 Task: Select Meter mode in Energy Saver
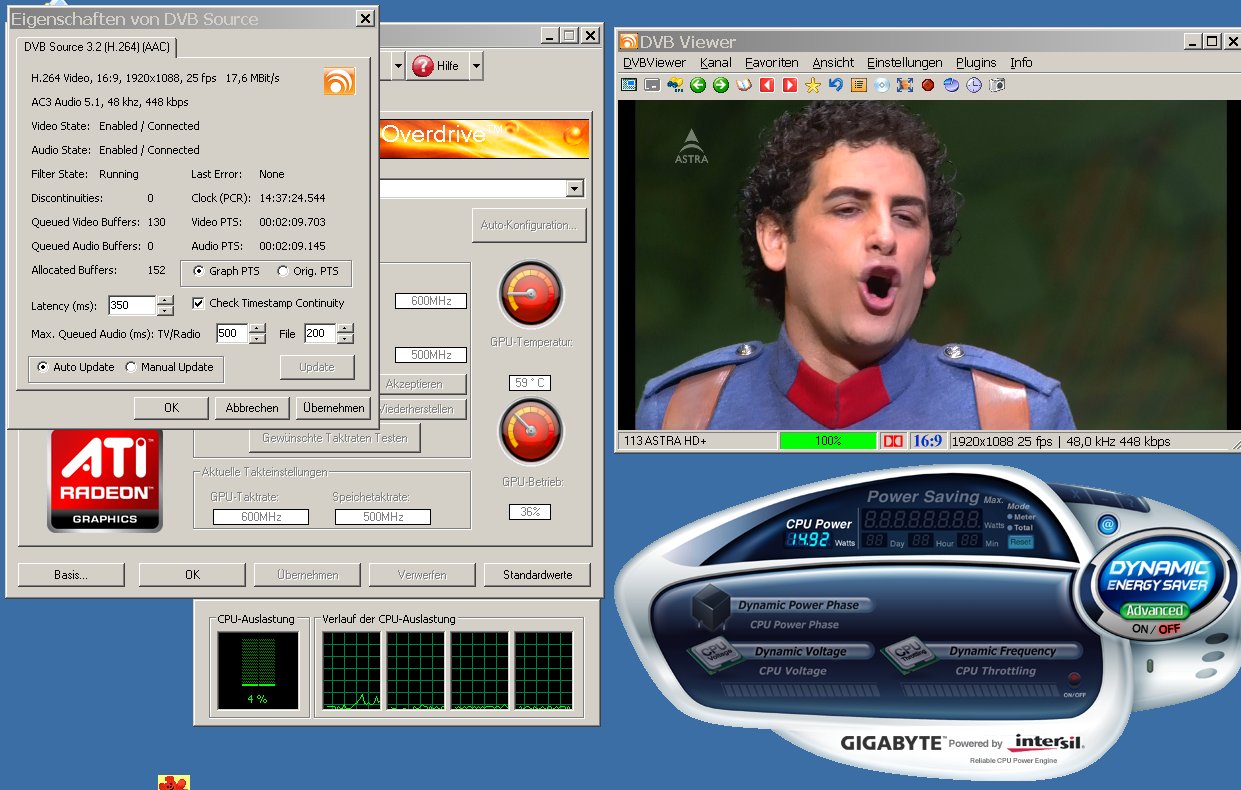click(x=1010, y=517)
